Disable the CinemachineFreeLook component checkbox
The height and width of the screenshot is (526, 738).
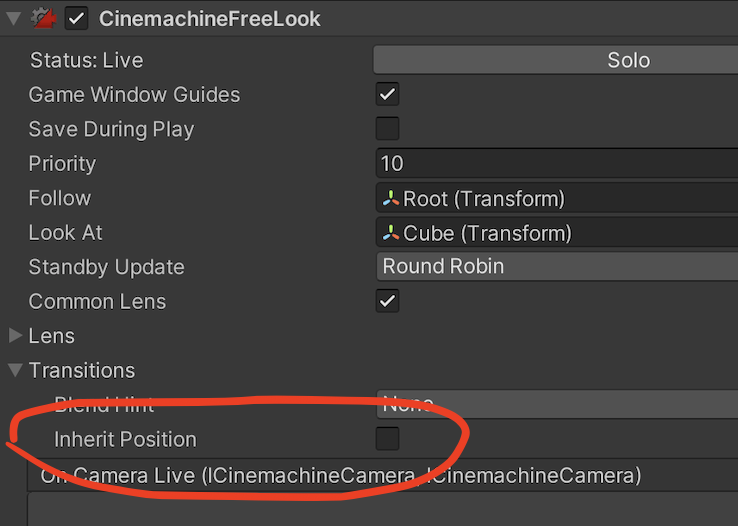click(76, 19)
